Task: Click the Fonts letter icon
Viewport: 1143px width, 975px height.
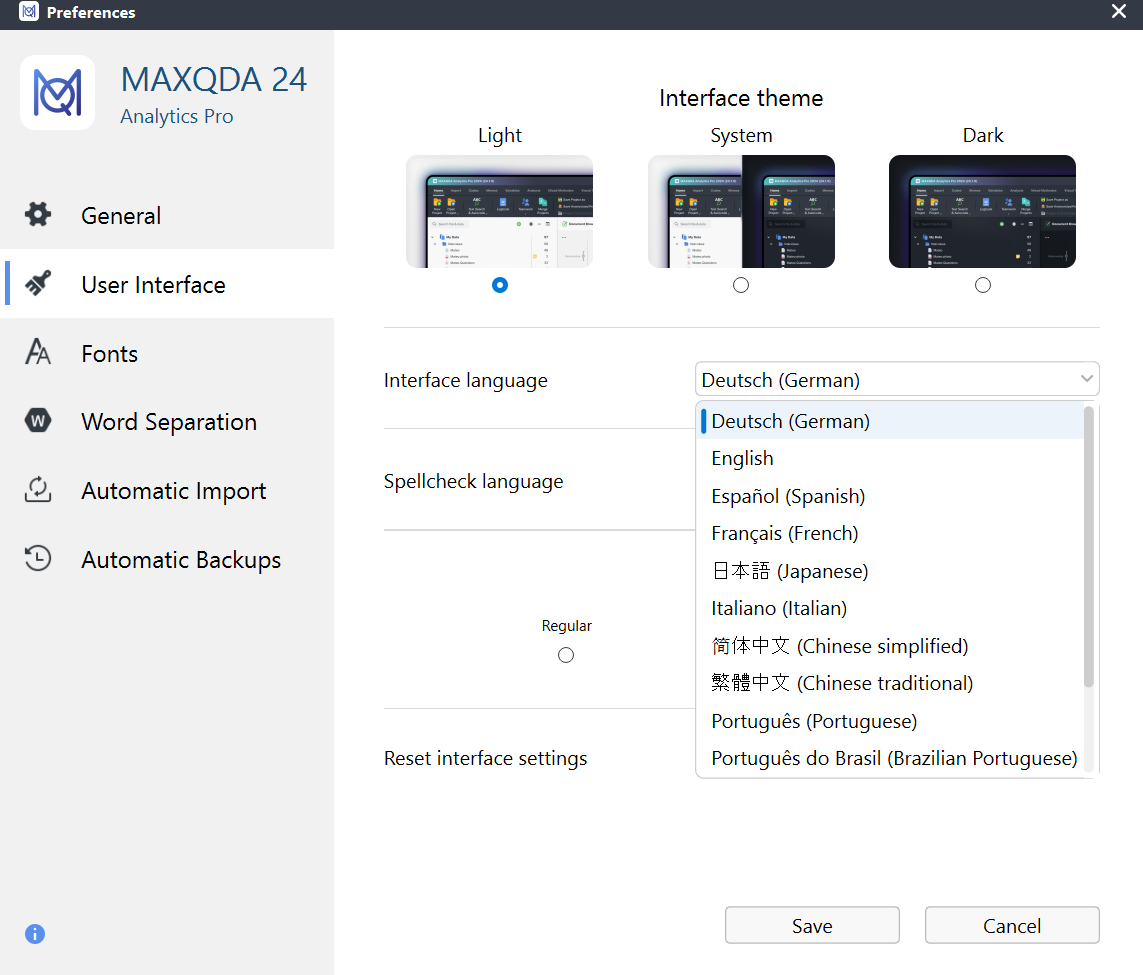Action: [x=38, y=352]
